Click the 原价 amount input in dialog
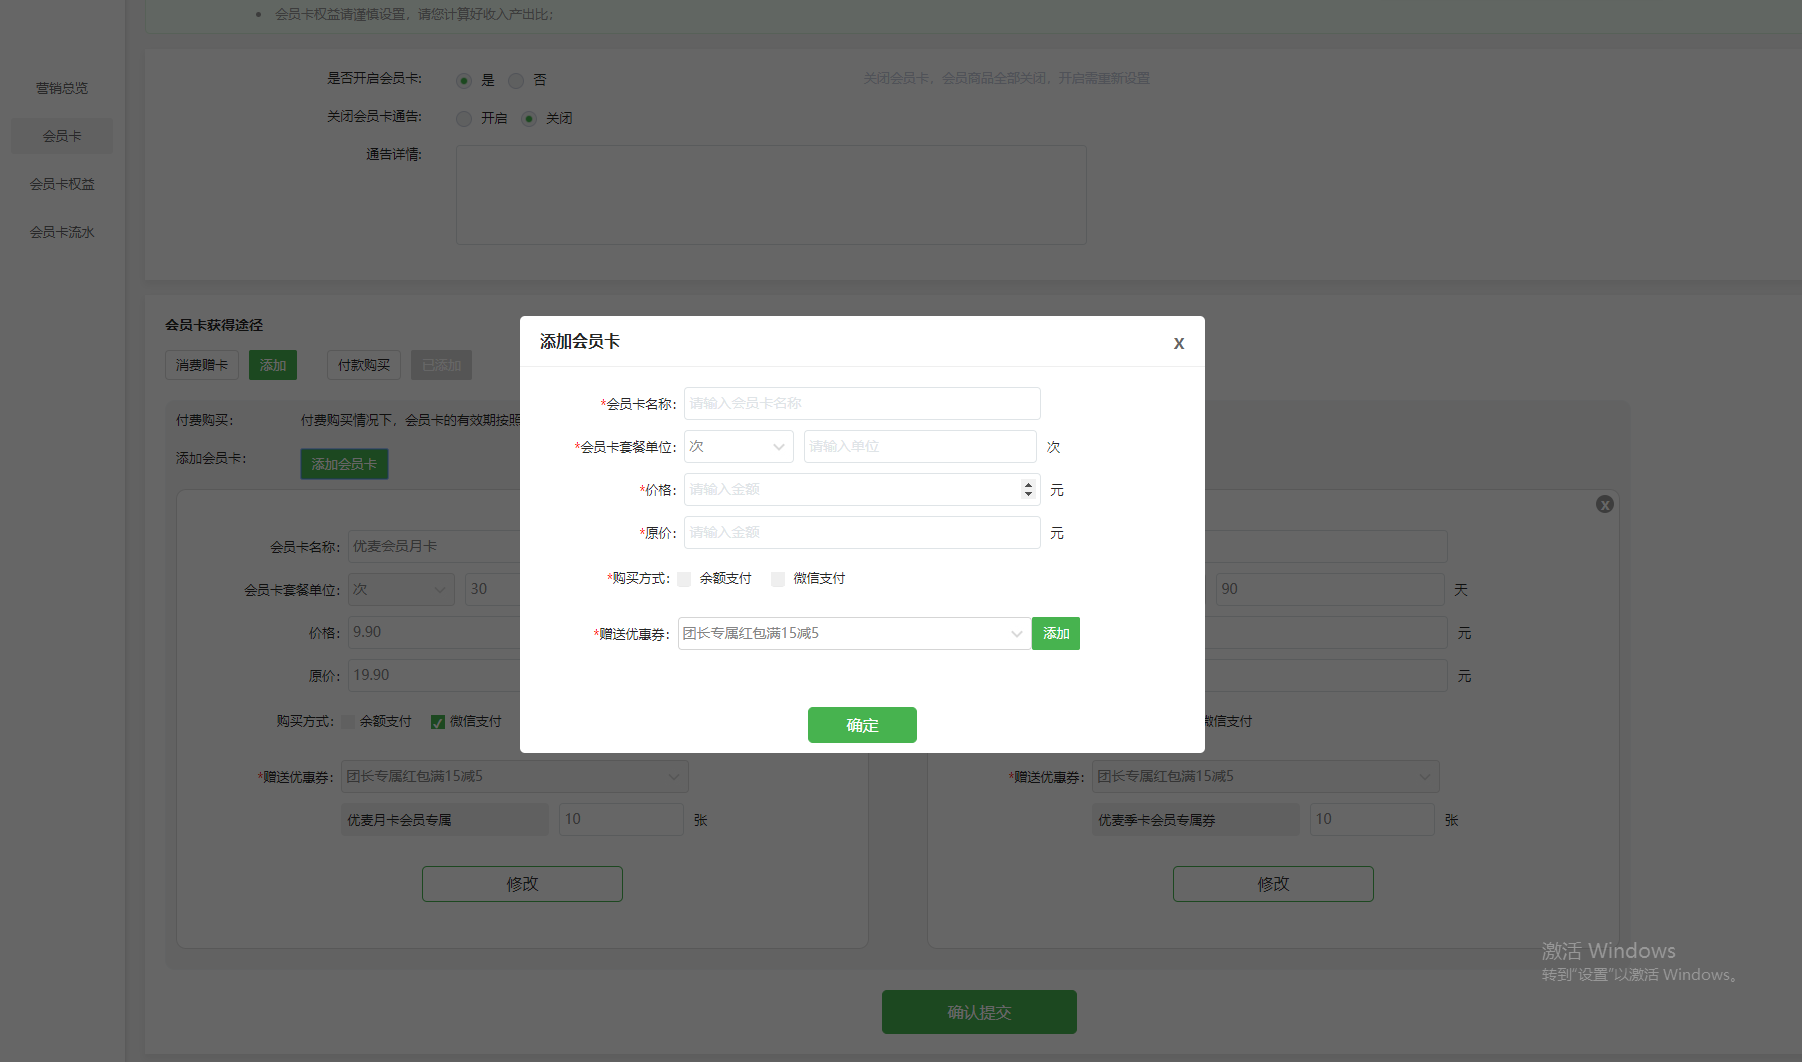Screen dimensions: 1802x1062 click(x=862, y=533)
